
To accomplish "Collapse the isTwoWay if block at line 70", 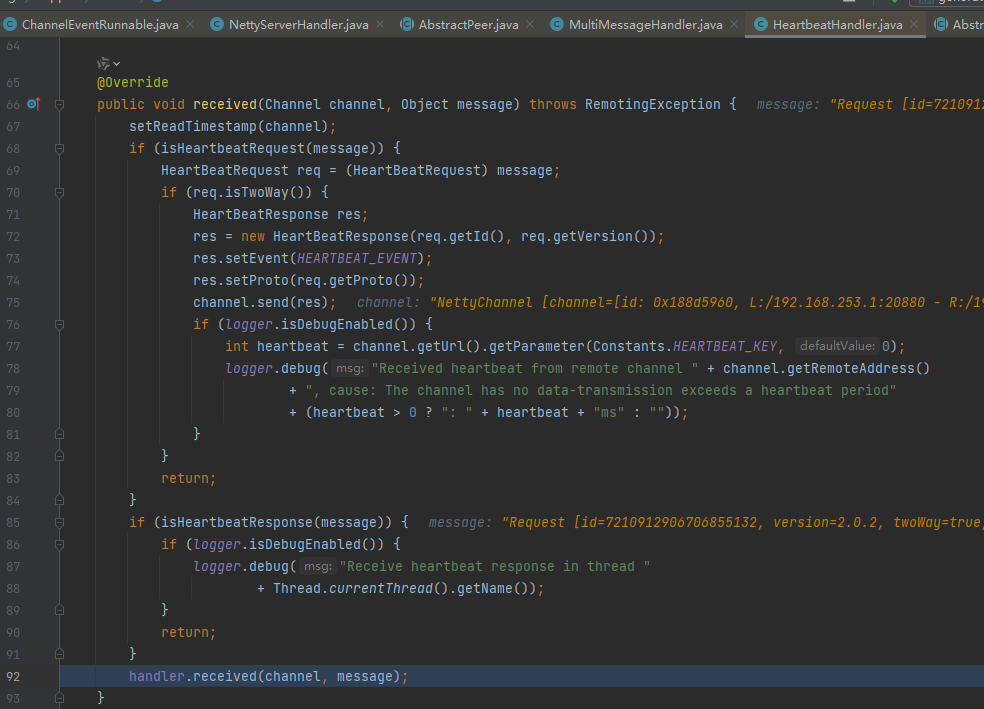I will [59, 193].
